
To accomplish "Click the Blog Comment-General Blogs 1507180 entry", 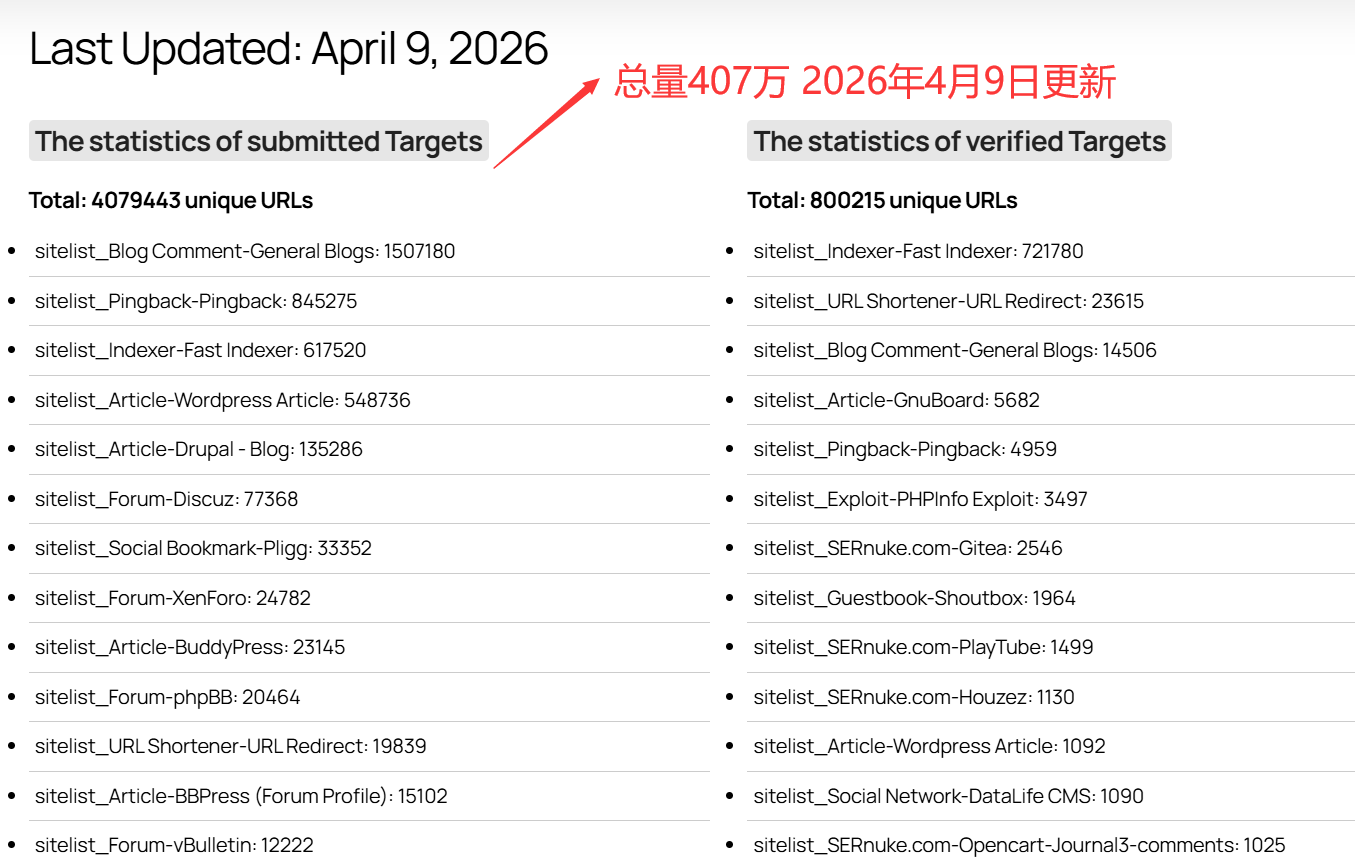I will point(245,251).
